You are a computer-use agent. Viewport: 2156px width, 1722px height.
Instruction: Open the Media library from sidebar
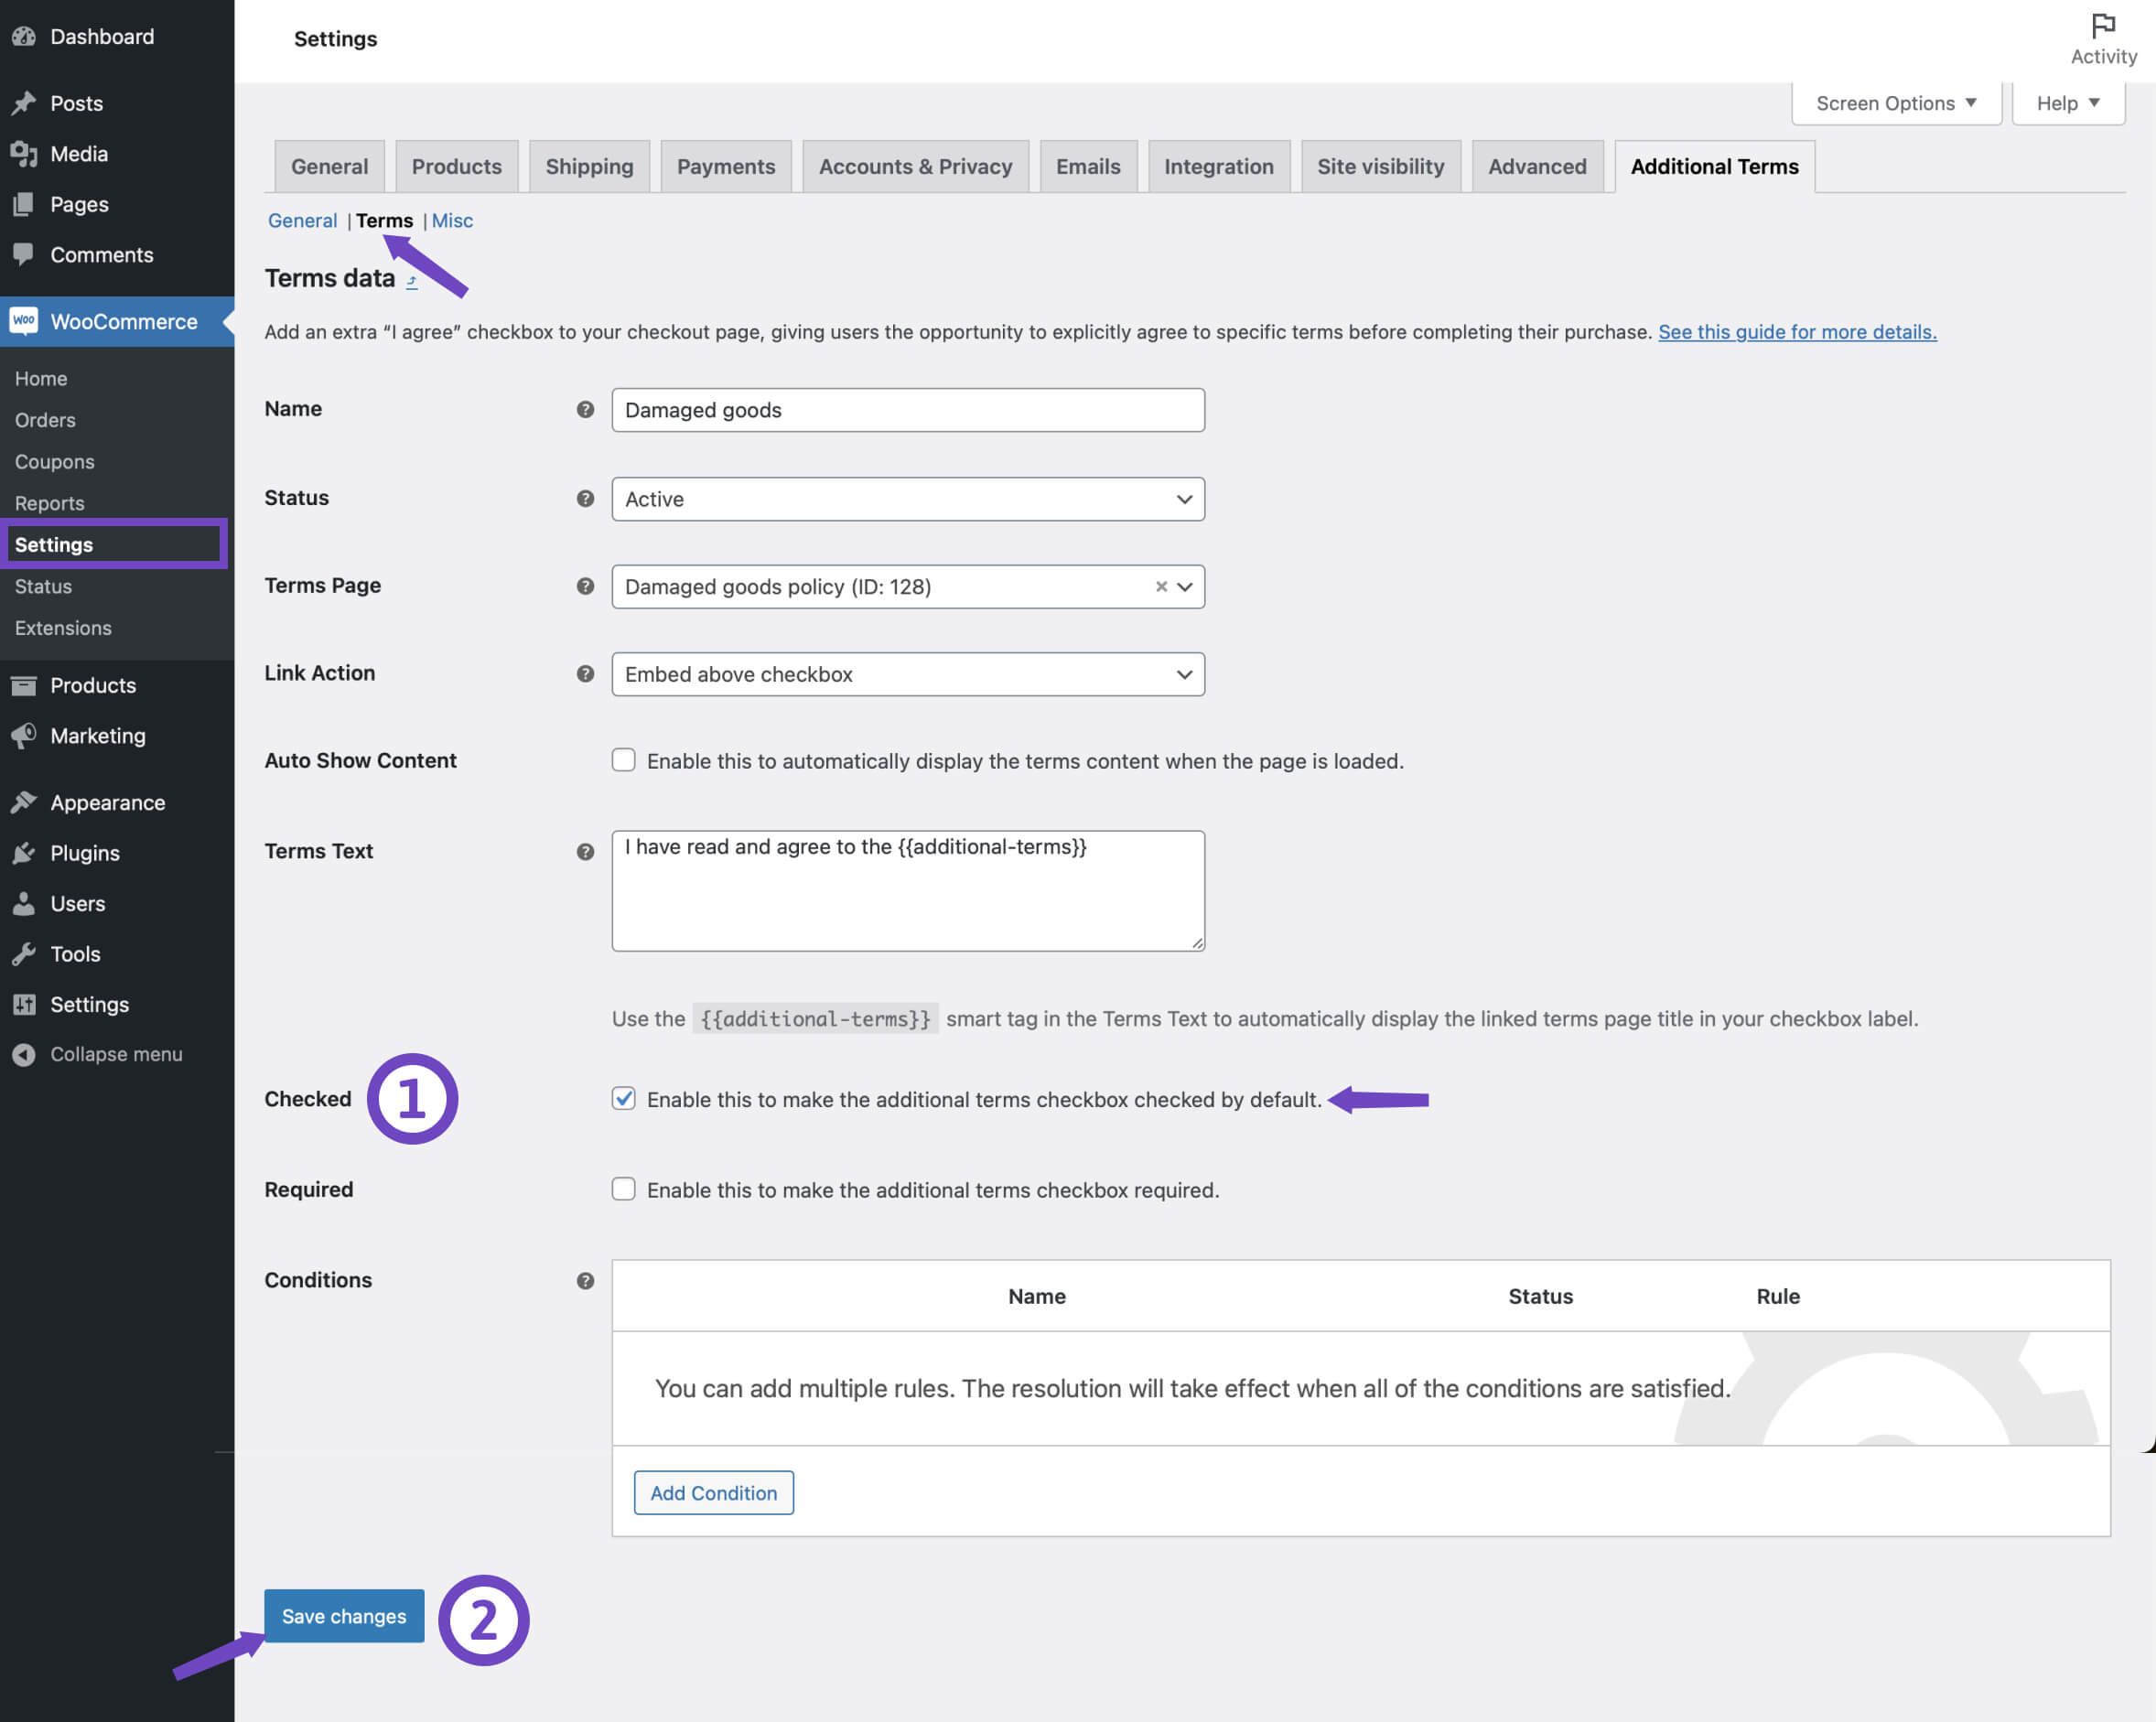pos(78,153)
